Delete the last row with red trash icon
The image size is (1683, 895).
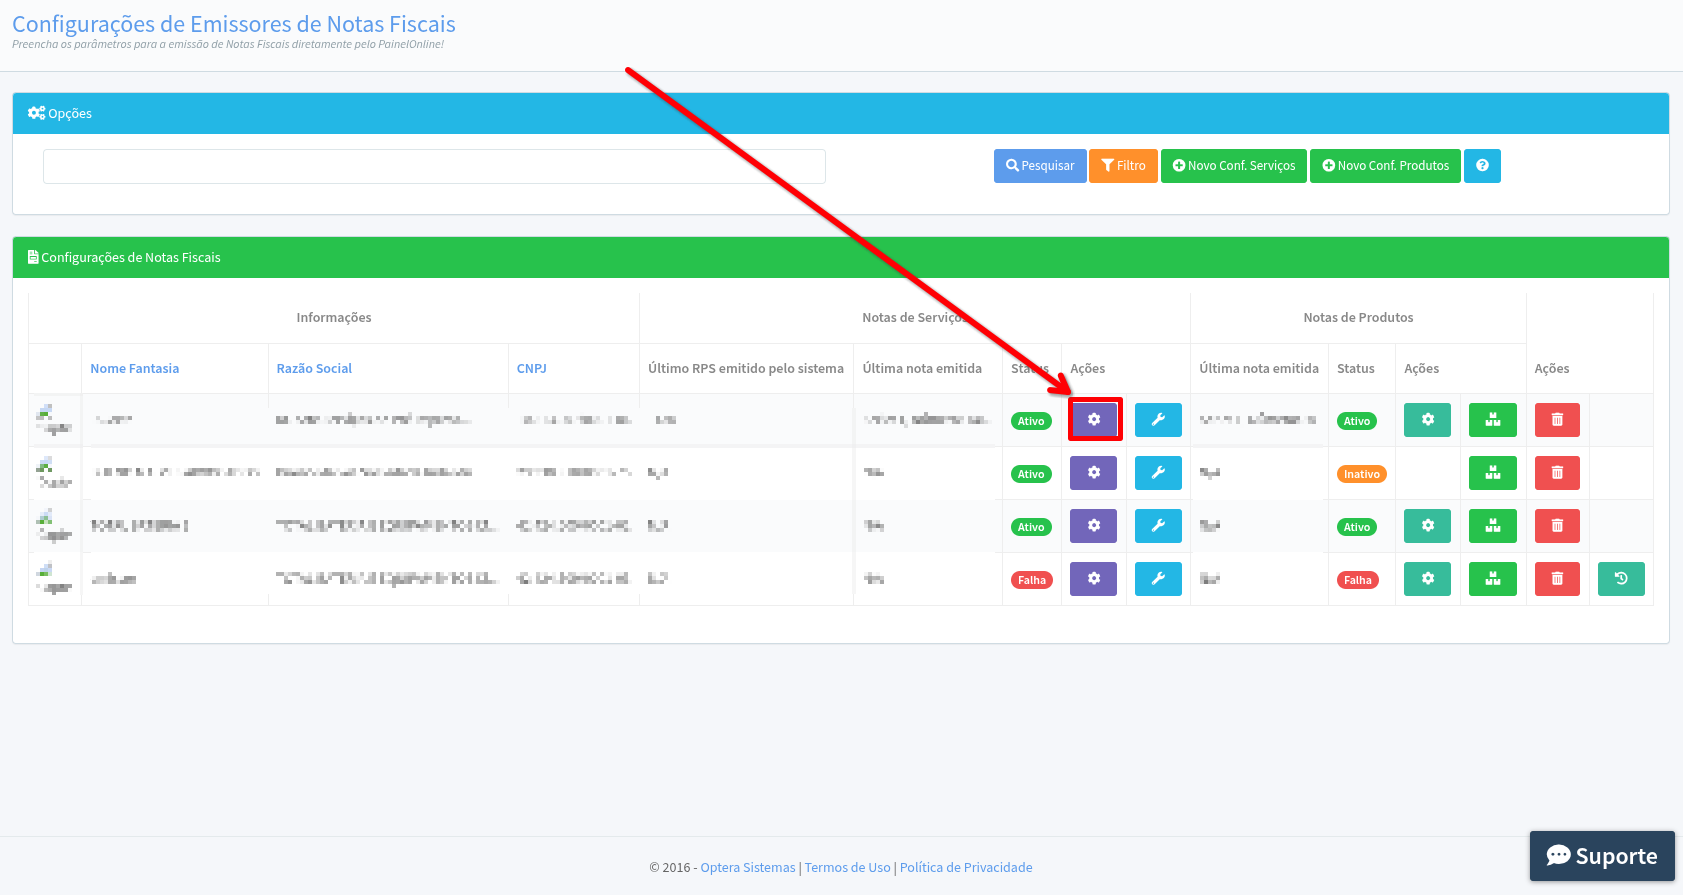point(1556,579)
